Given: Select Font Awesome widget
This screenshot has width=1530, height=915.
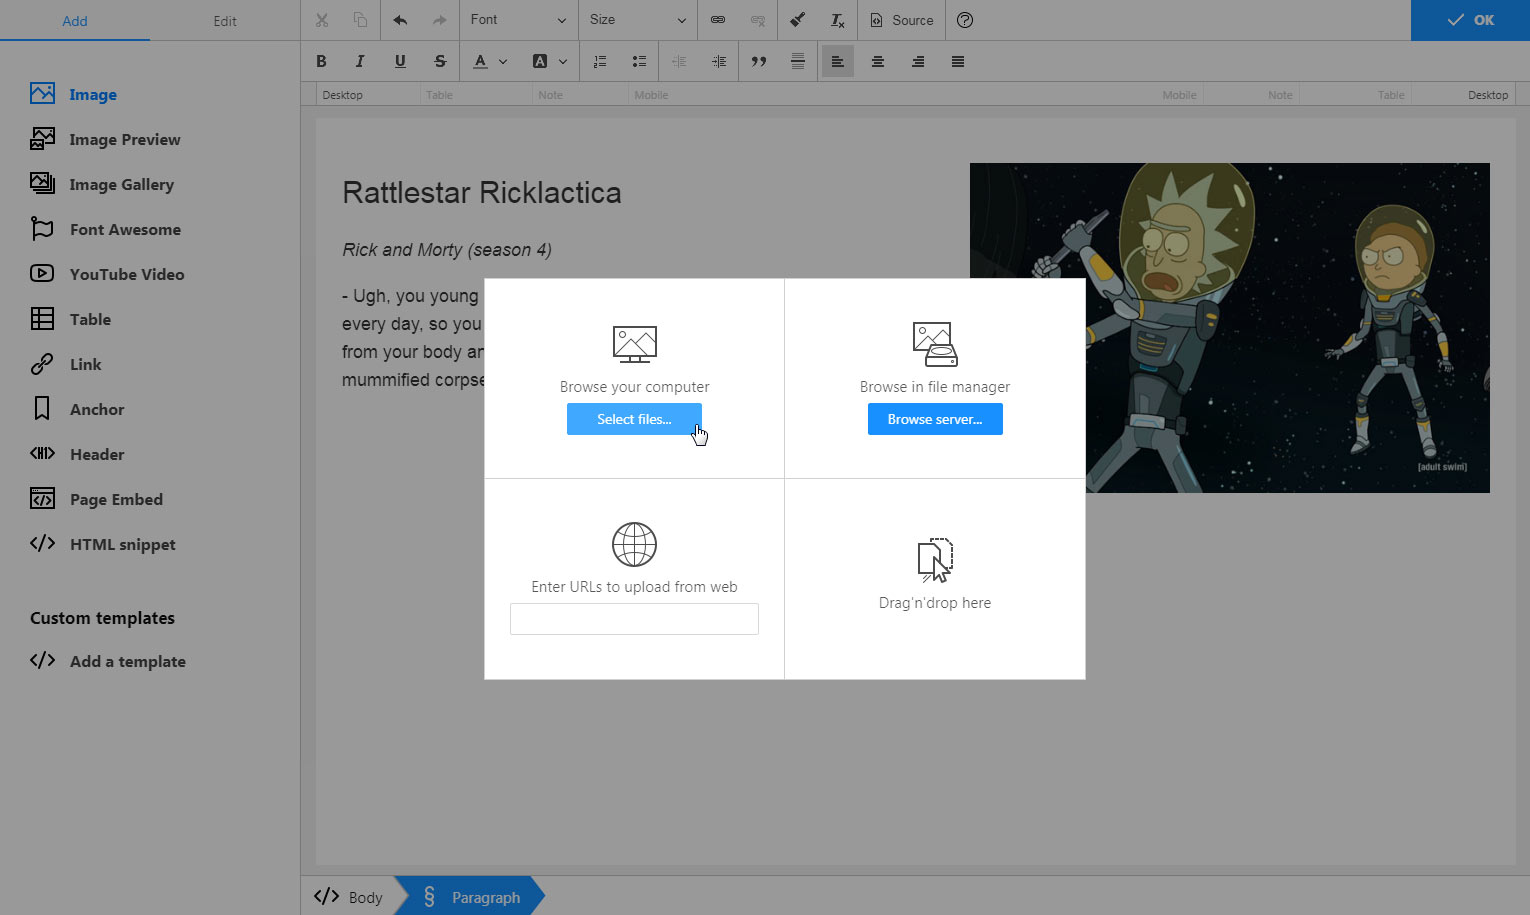Looking at the screenshot, I should tap(106, 229).
